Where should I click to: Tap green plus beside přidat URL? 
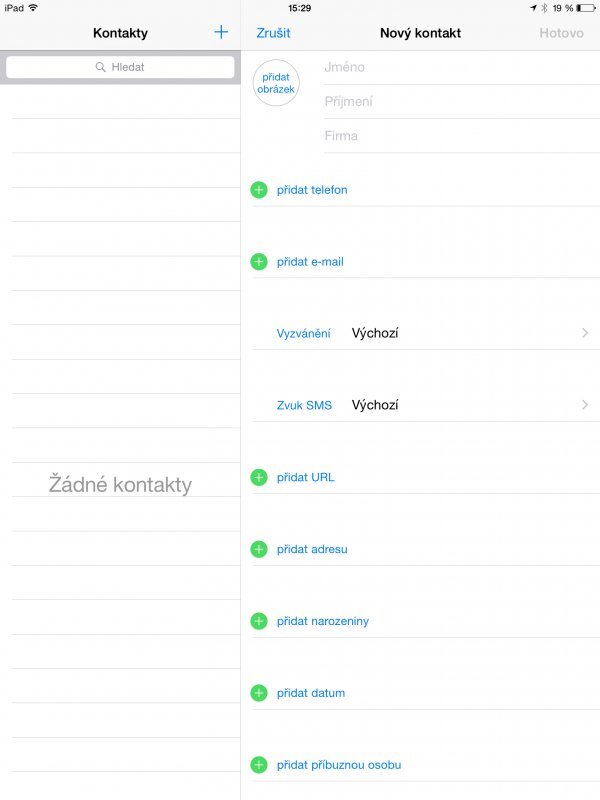click(x=259, y=478)
